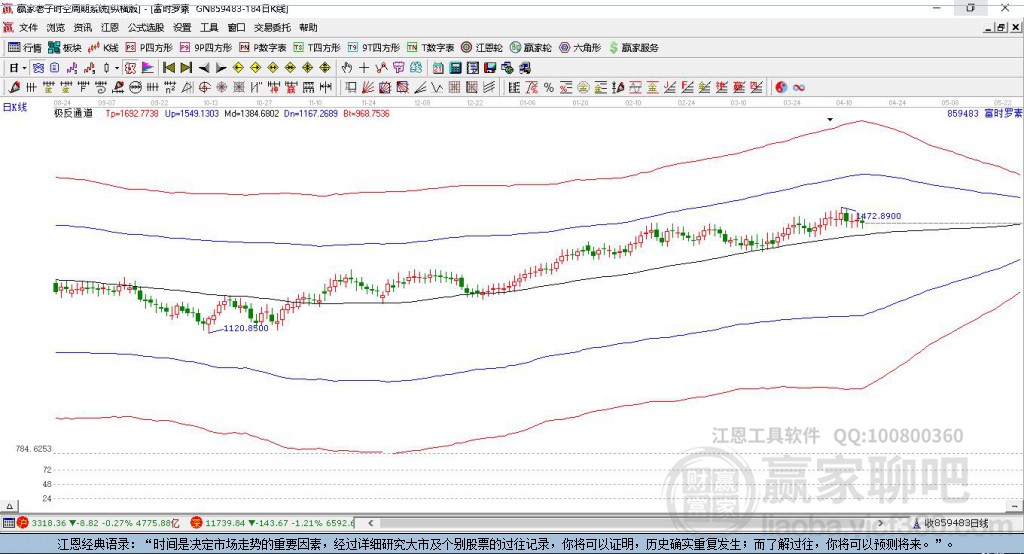This screenshot has width=1024, height=554.
Task: Open the calculator icon
Action: (455, 68)
